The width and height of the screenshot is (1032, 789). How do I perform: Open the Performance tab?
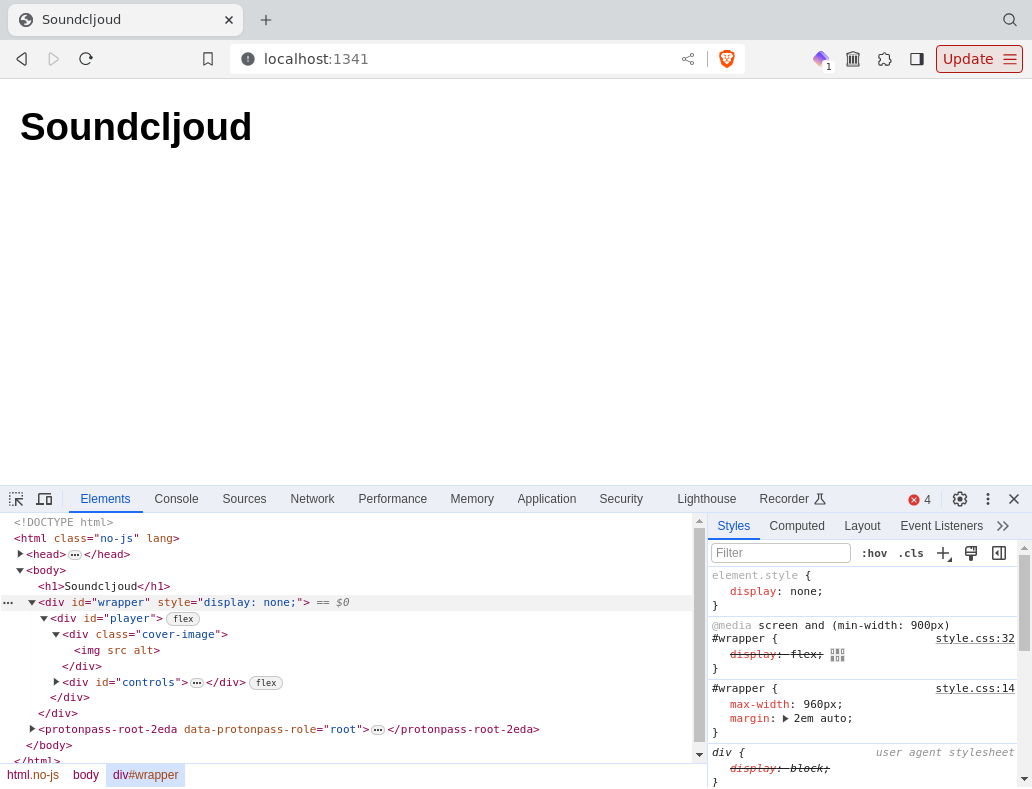click(392, 499)
